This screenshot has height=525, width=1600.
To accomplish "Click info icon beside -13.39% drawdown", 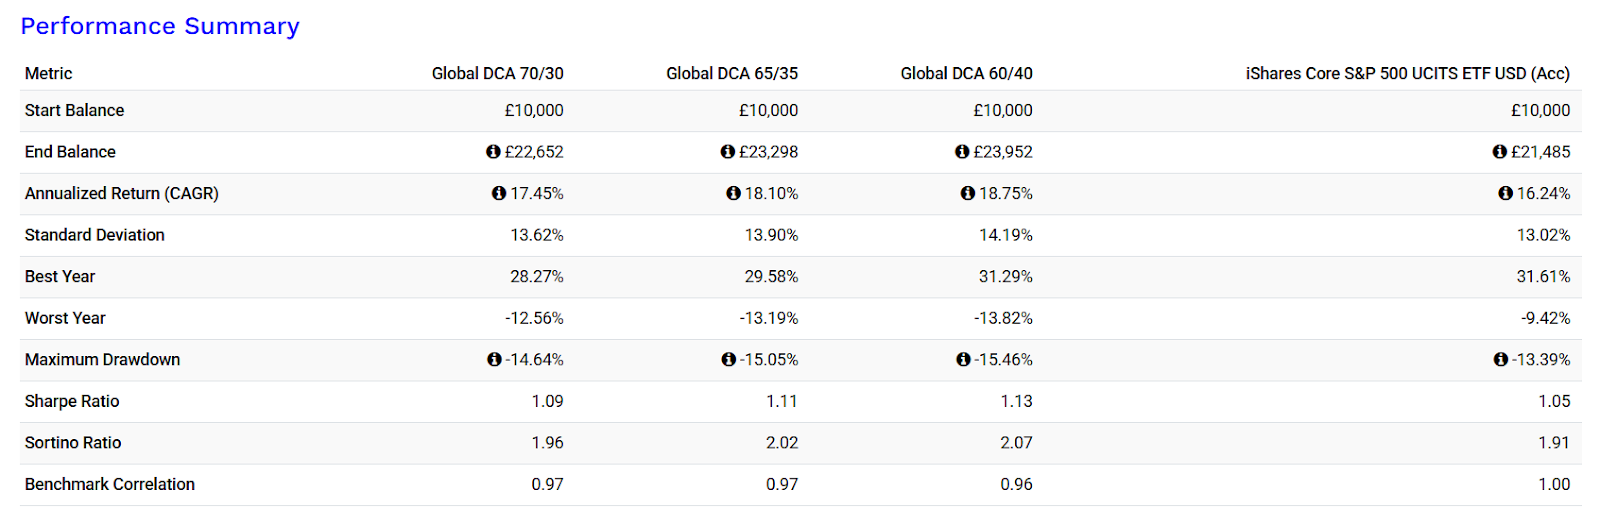I will (x=1501, y=359).
